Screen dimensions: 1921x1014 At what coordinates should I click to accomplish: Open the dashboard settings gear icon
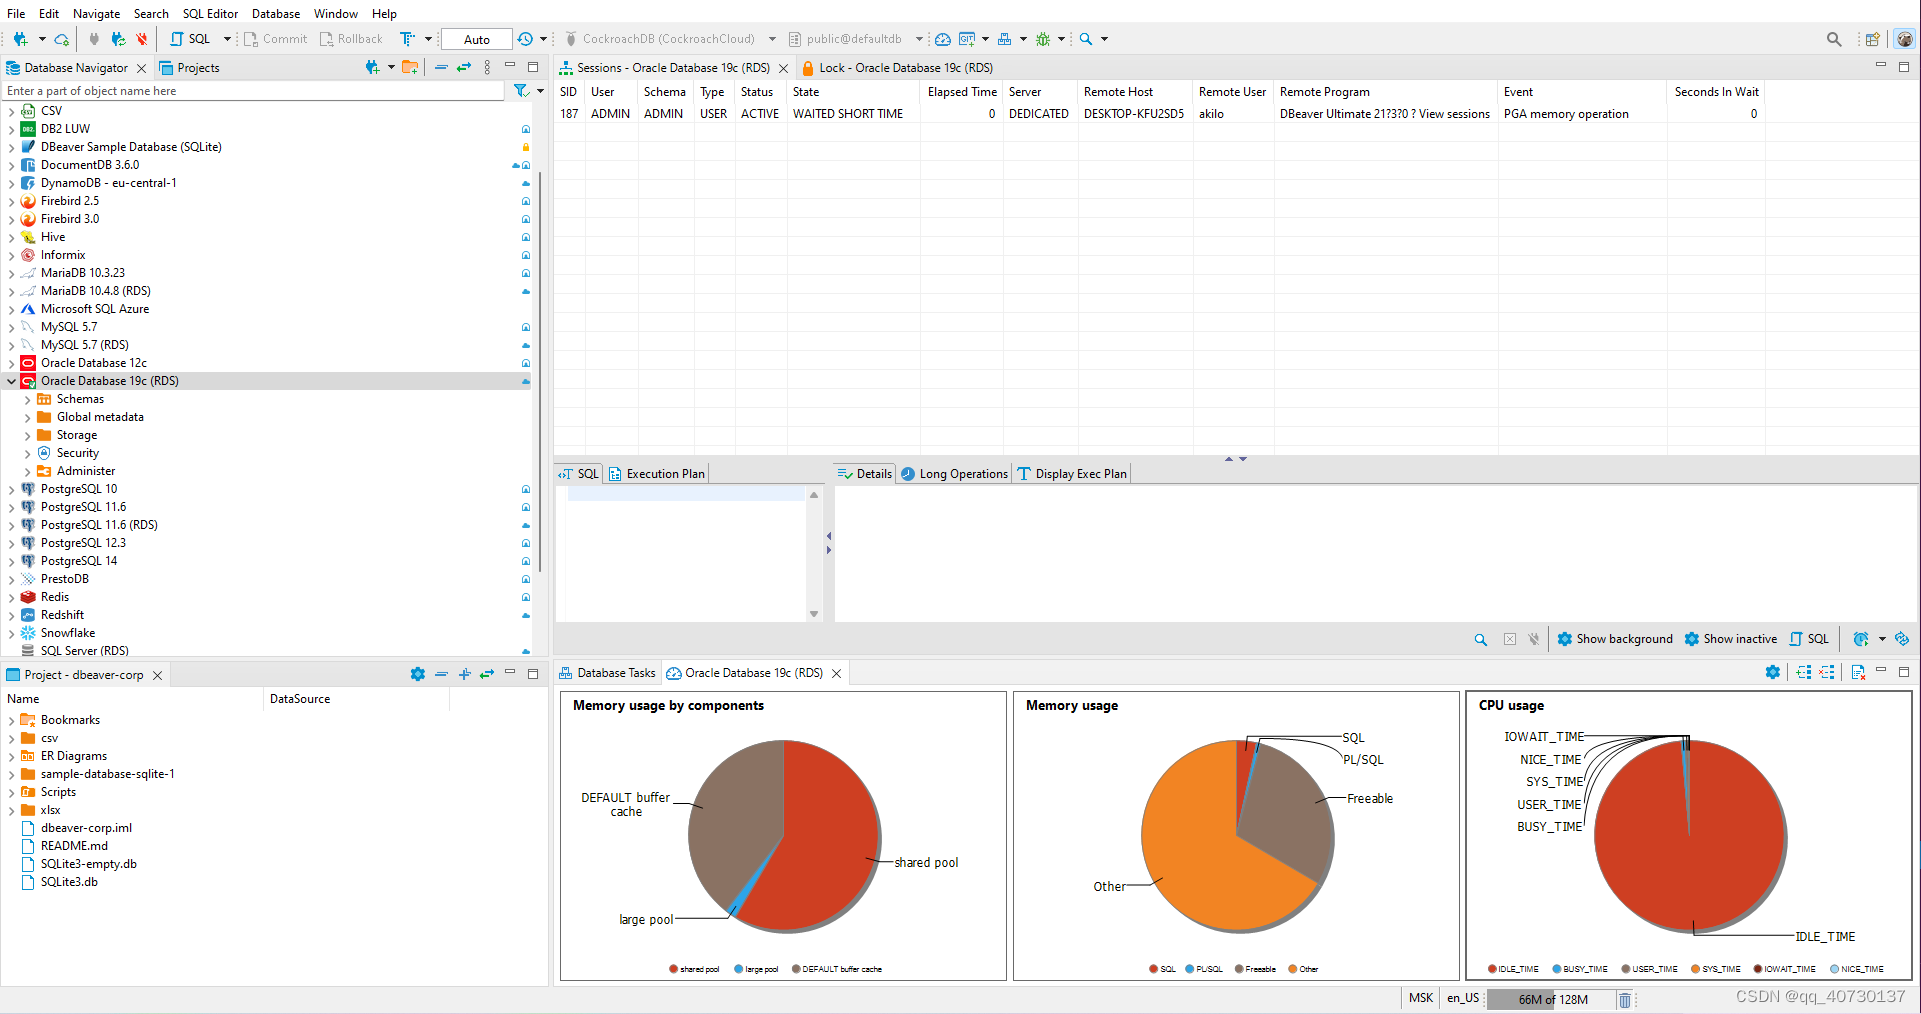click(x=1773, y=672)
